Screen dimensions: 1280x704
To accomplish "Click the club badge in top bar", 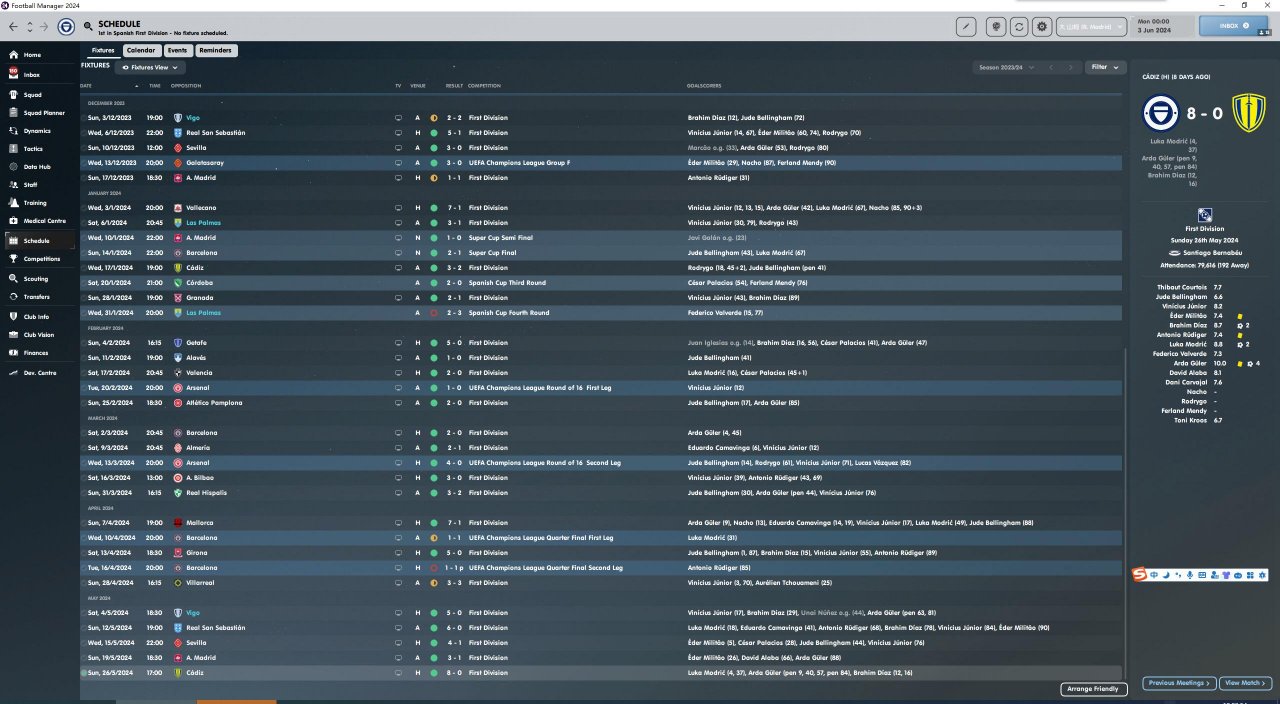I will click(66, 26).
